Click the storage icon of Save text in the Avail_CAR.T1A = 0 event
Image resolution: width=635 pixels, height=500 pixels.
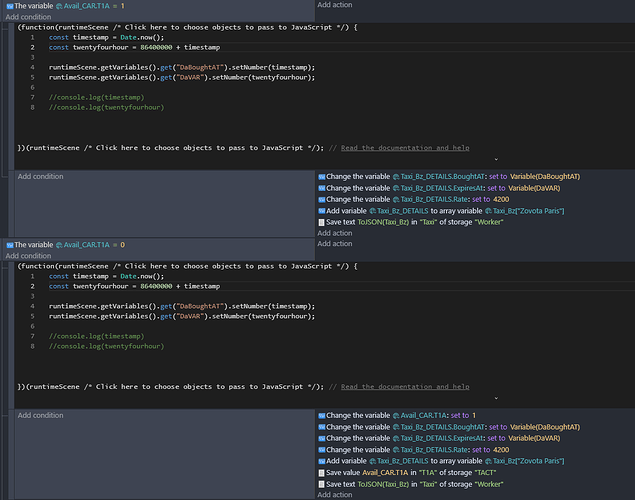(322, 484)
